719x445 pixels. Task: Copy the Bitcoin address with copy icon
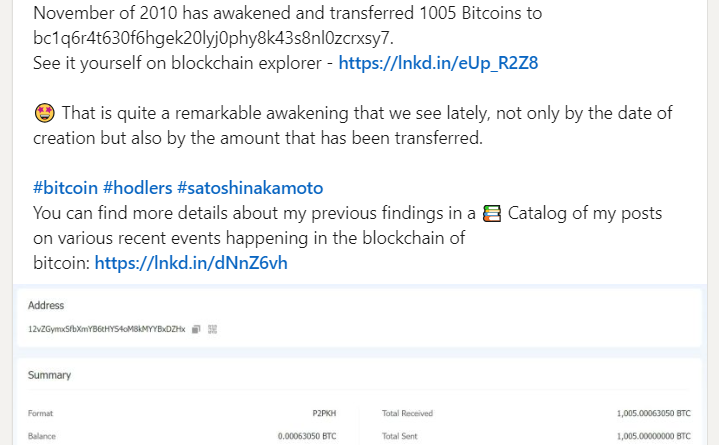[197, 329]
